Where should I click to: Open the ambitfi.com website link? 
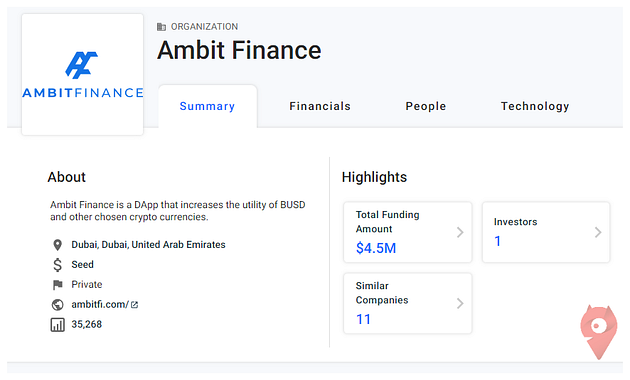[100, 304]
